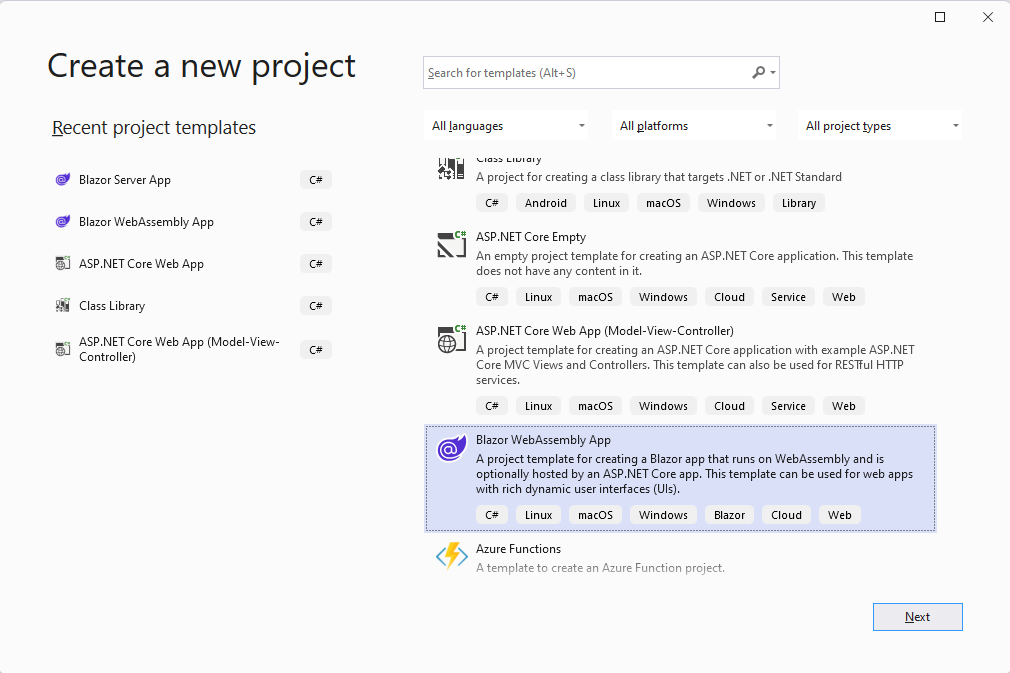Click the MVC template icon in the template list

coord(452,339)
